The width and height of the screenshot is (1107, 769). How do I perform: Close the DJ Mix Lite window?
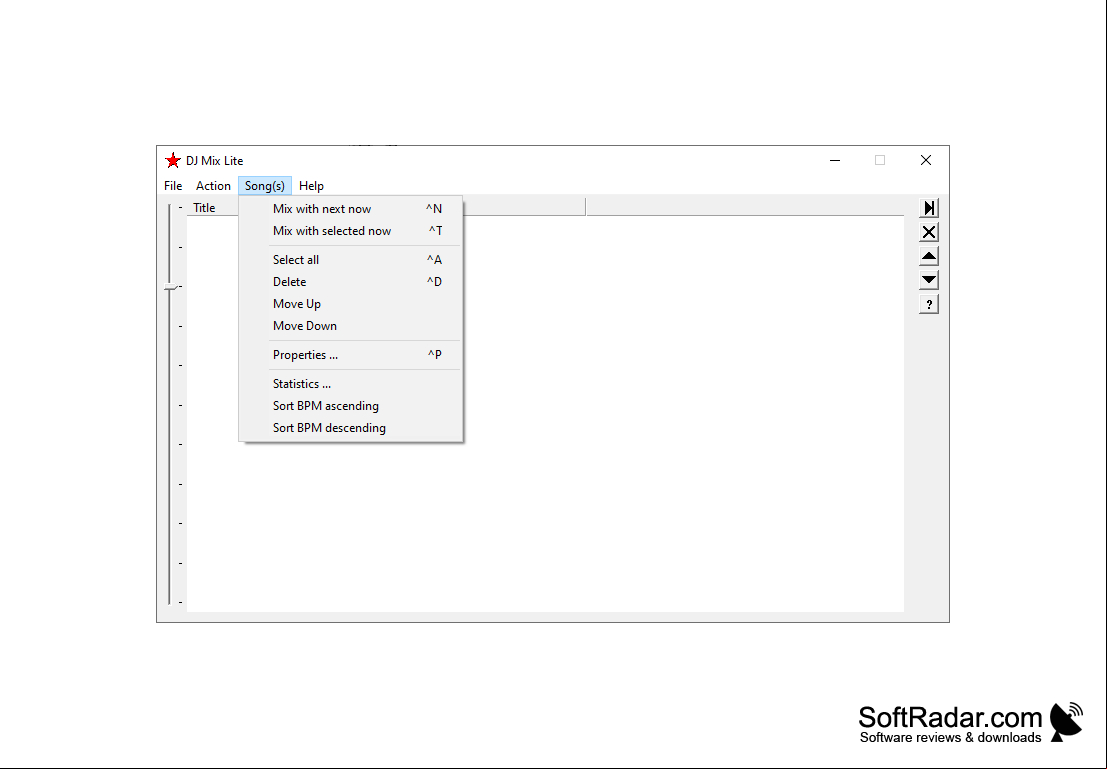click(x=926, y=160)
